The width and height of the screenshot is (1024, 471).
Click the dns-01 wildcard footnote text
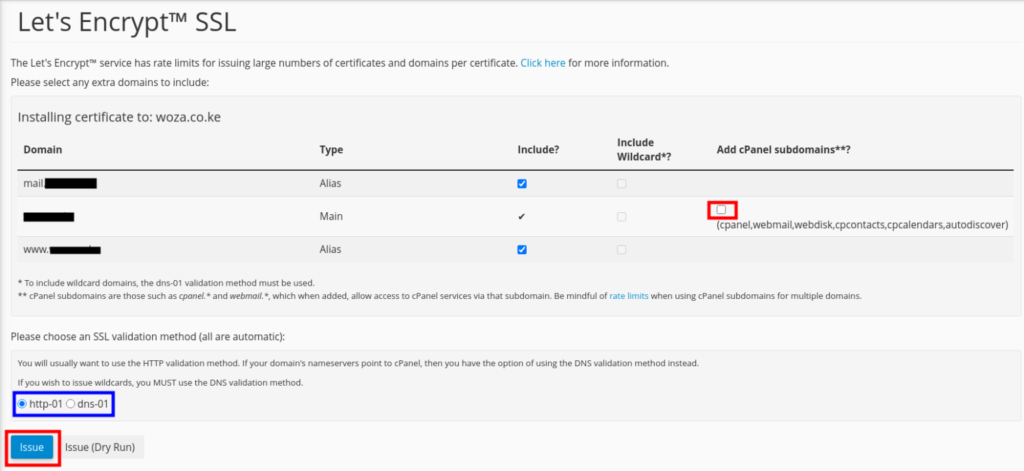pos(167,283)
